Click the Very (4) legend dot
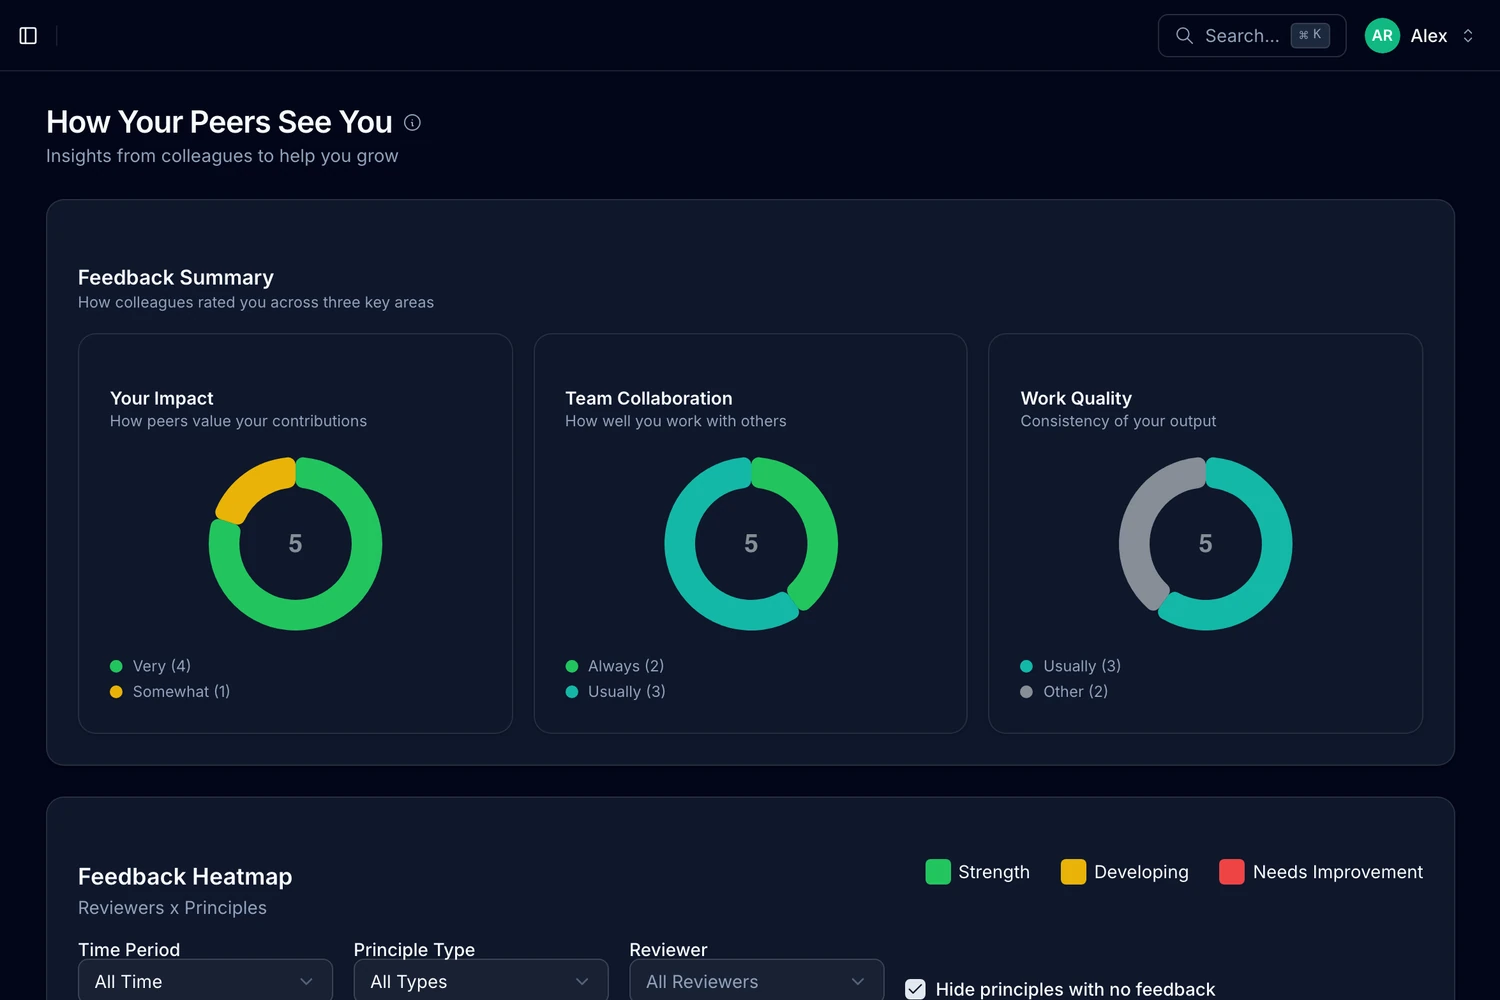1500x1000 pixels. pyautogui.click(x=116, y=666)
